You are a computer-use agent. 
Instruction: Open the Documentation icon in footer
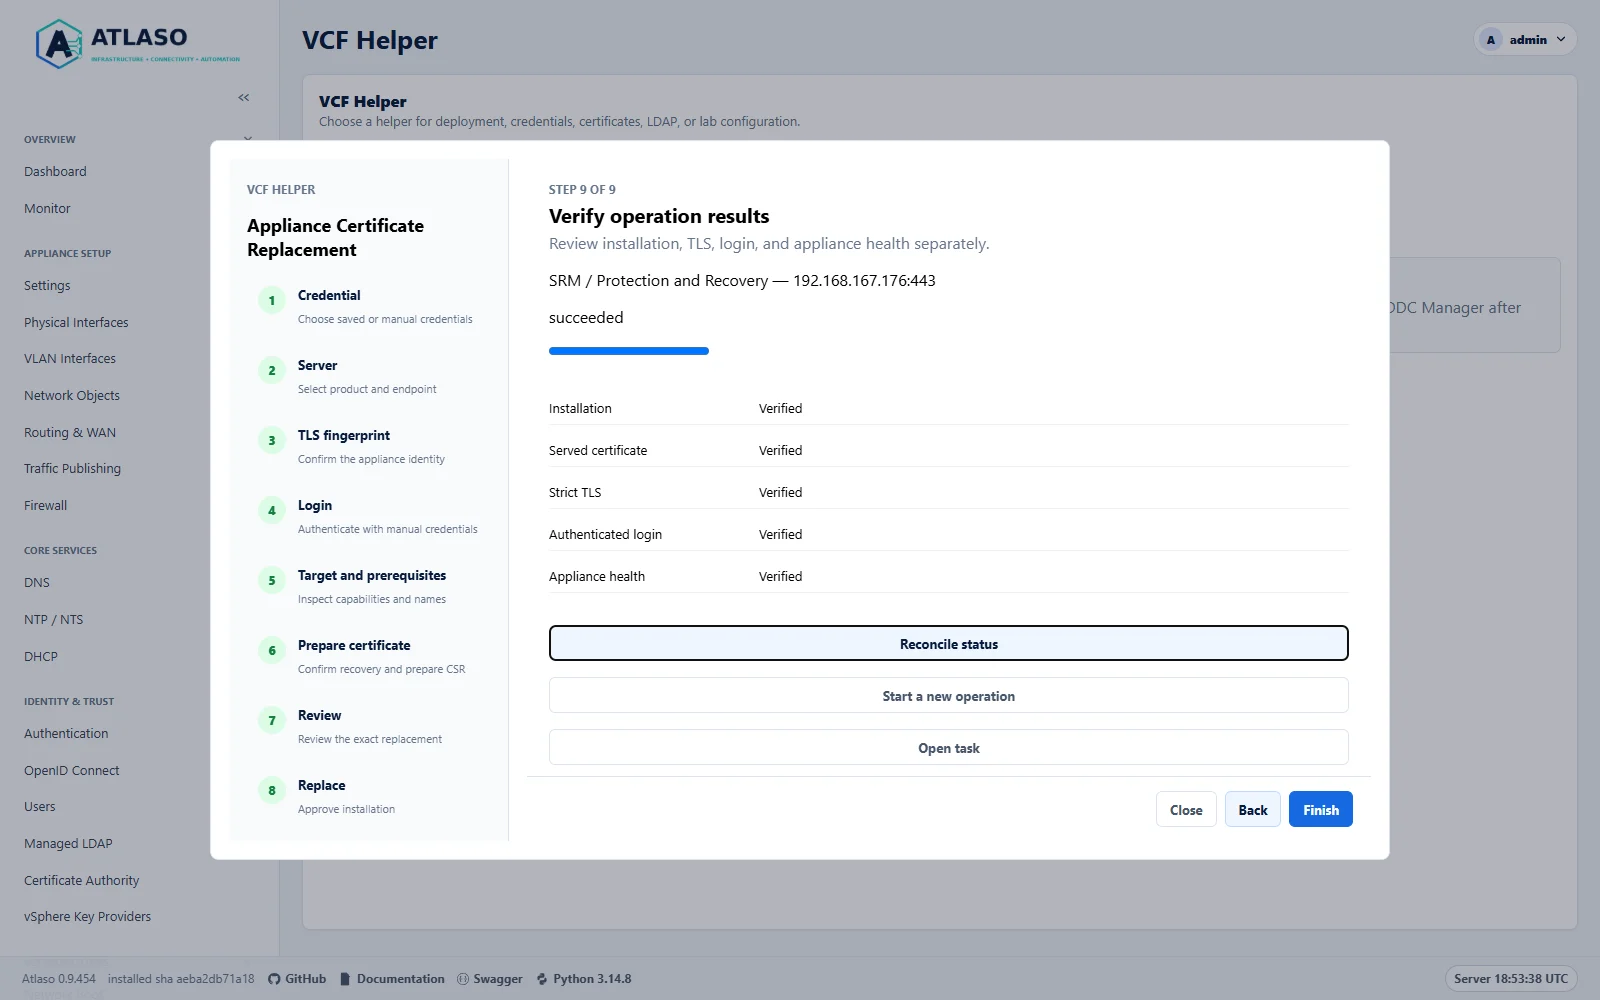[x=345, y=979]
